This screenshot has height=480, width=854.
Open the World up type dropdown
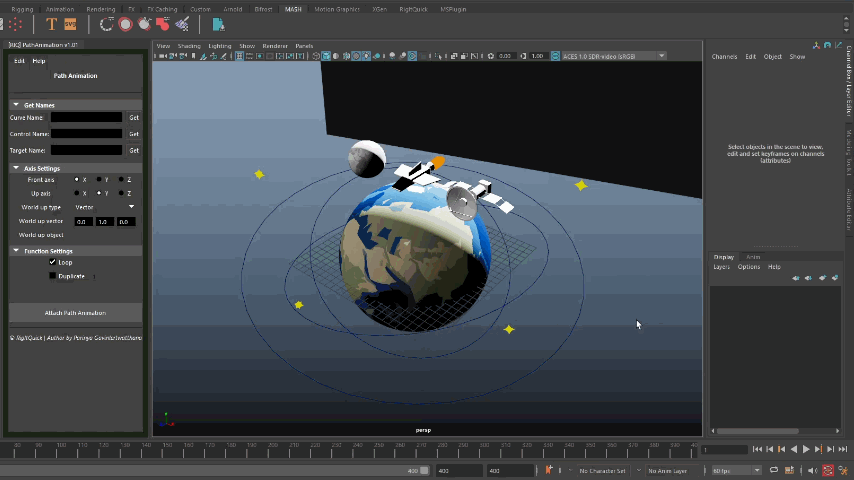point(105,207)
